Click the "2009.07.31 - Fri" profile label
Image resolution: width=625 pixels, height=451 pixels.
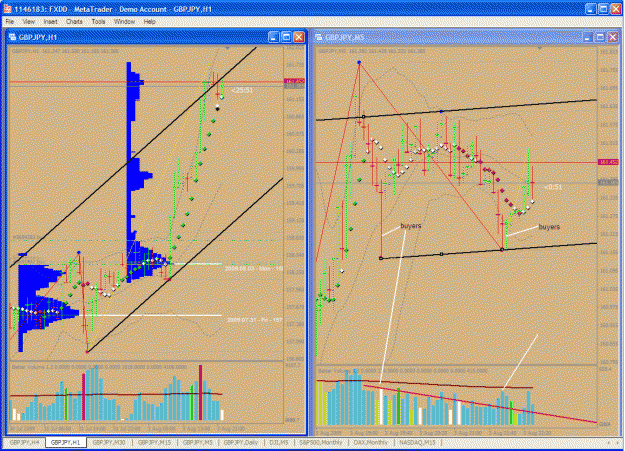[255, 320]
